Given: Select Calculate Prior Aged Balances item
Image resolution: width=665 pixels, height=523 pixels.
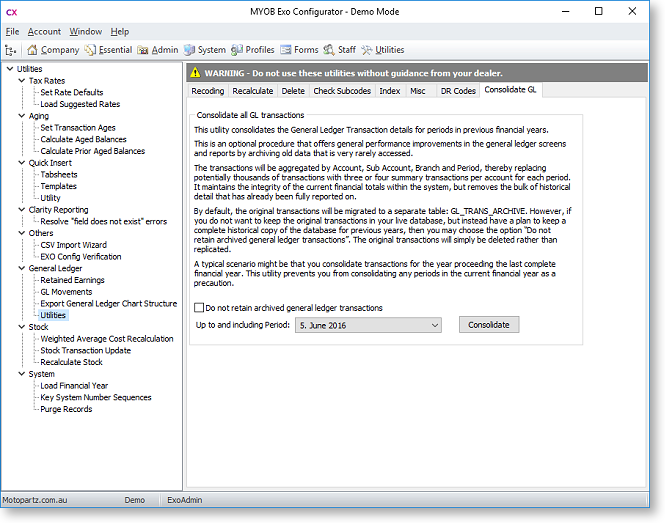Looking at the screenshot, I should [92, 151].
